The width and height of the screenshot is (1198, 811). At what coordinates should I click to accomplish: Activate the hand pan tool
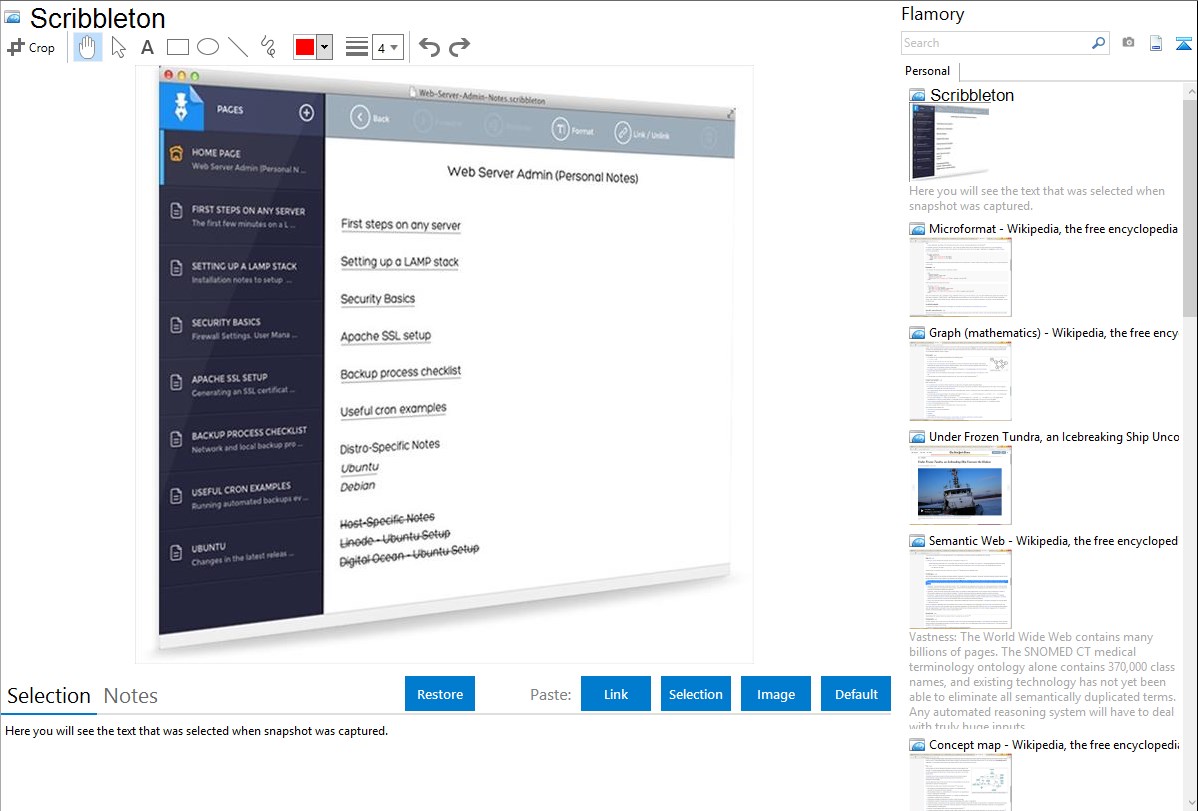[88, 47]
